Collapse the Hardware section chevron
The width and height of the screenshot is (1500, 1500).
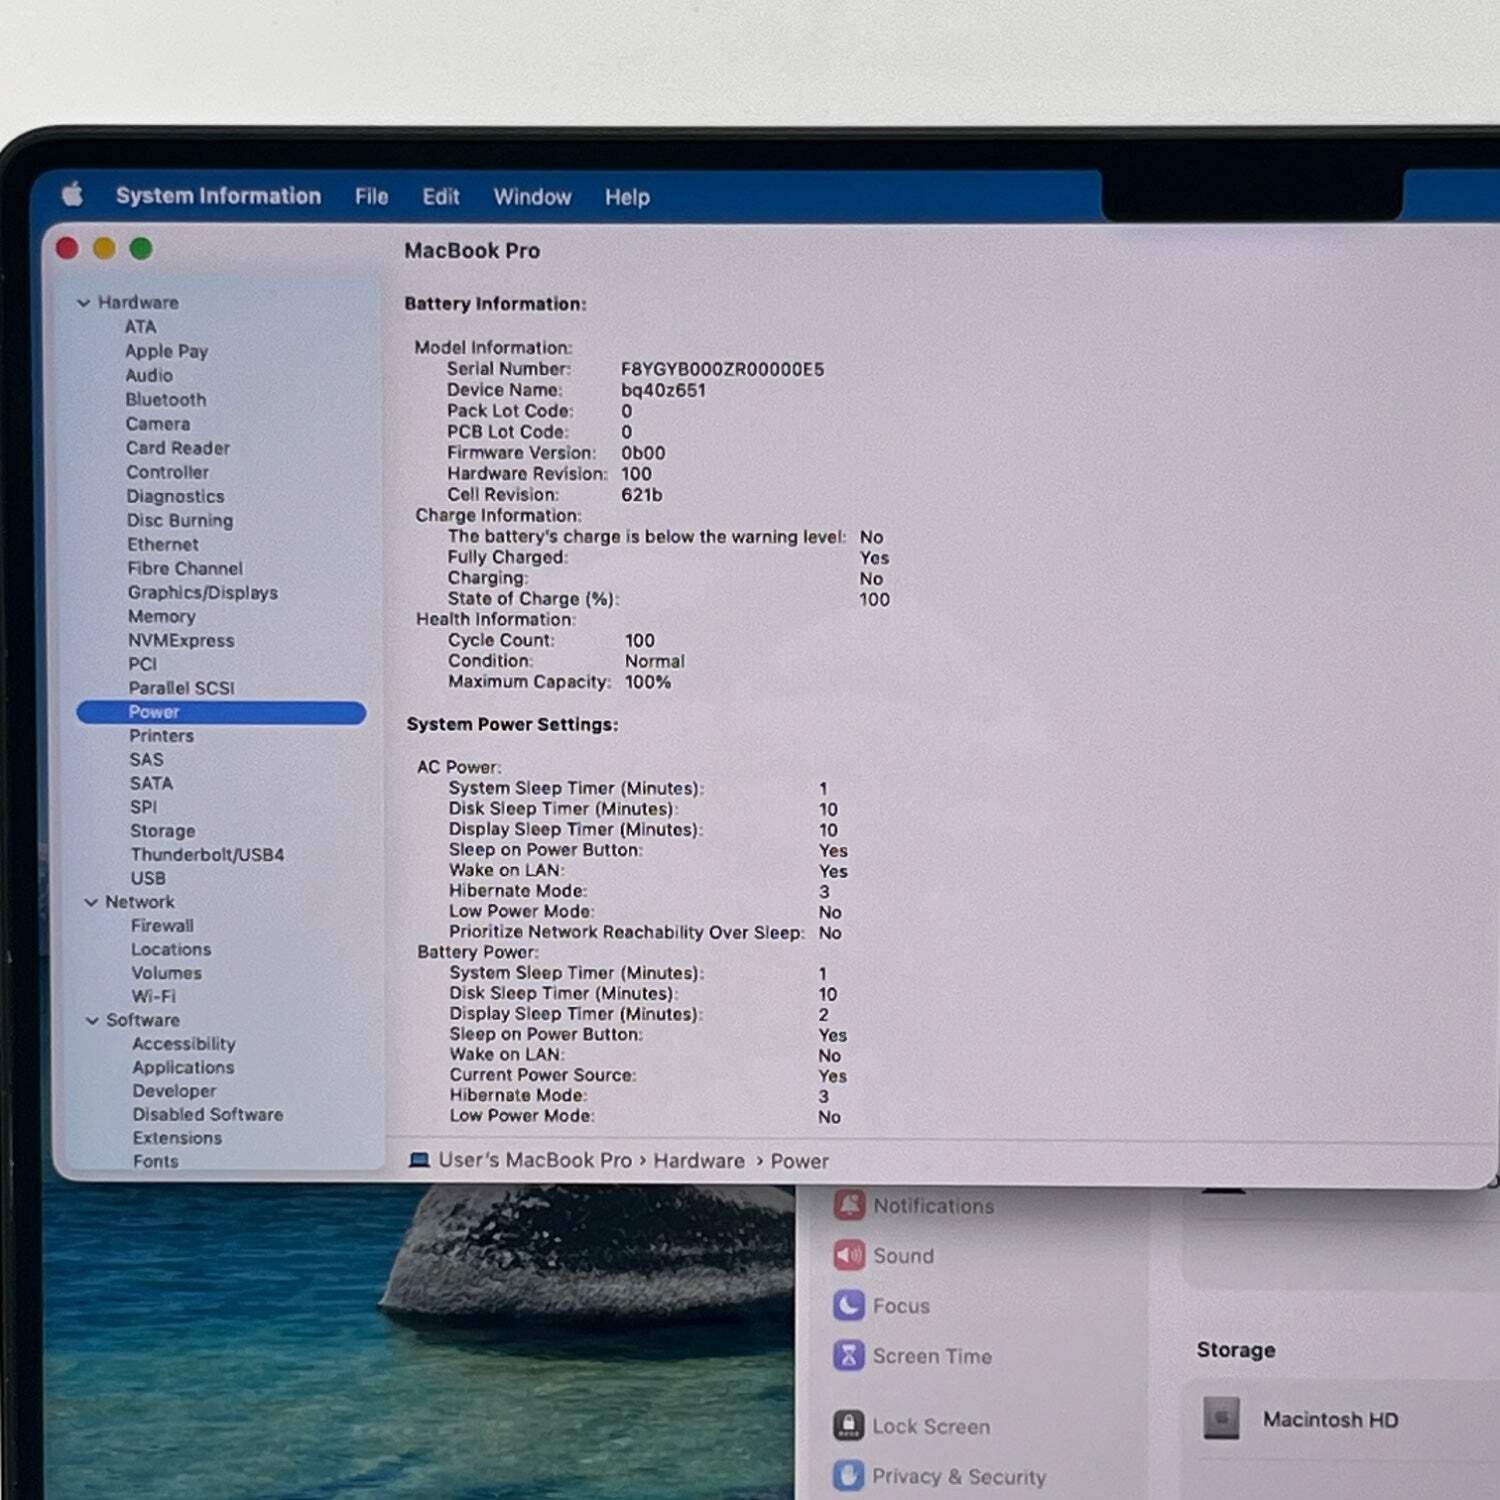84,302
